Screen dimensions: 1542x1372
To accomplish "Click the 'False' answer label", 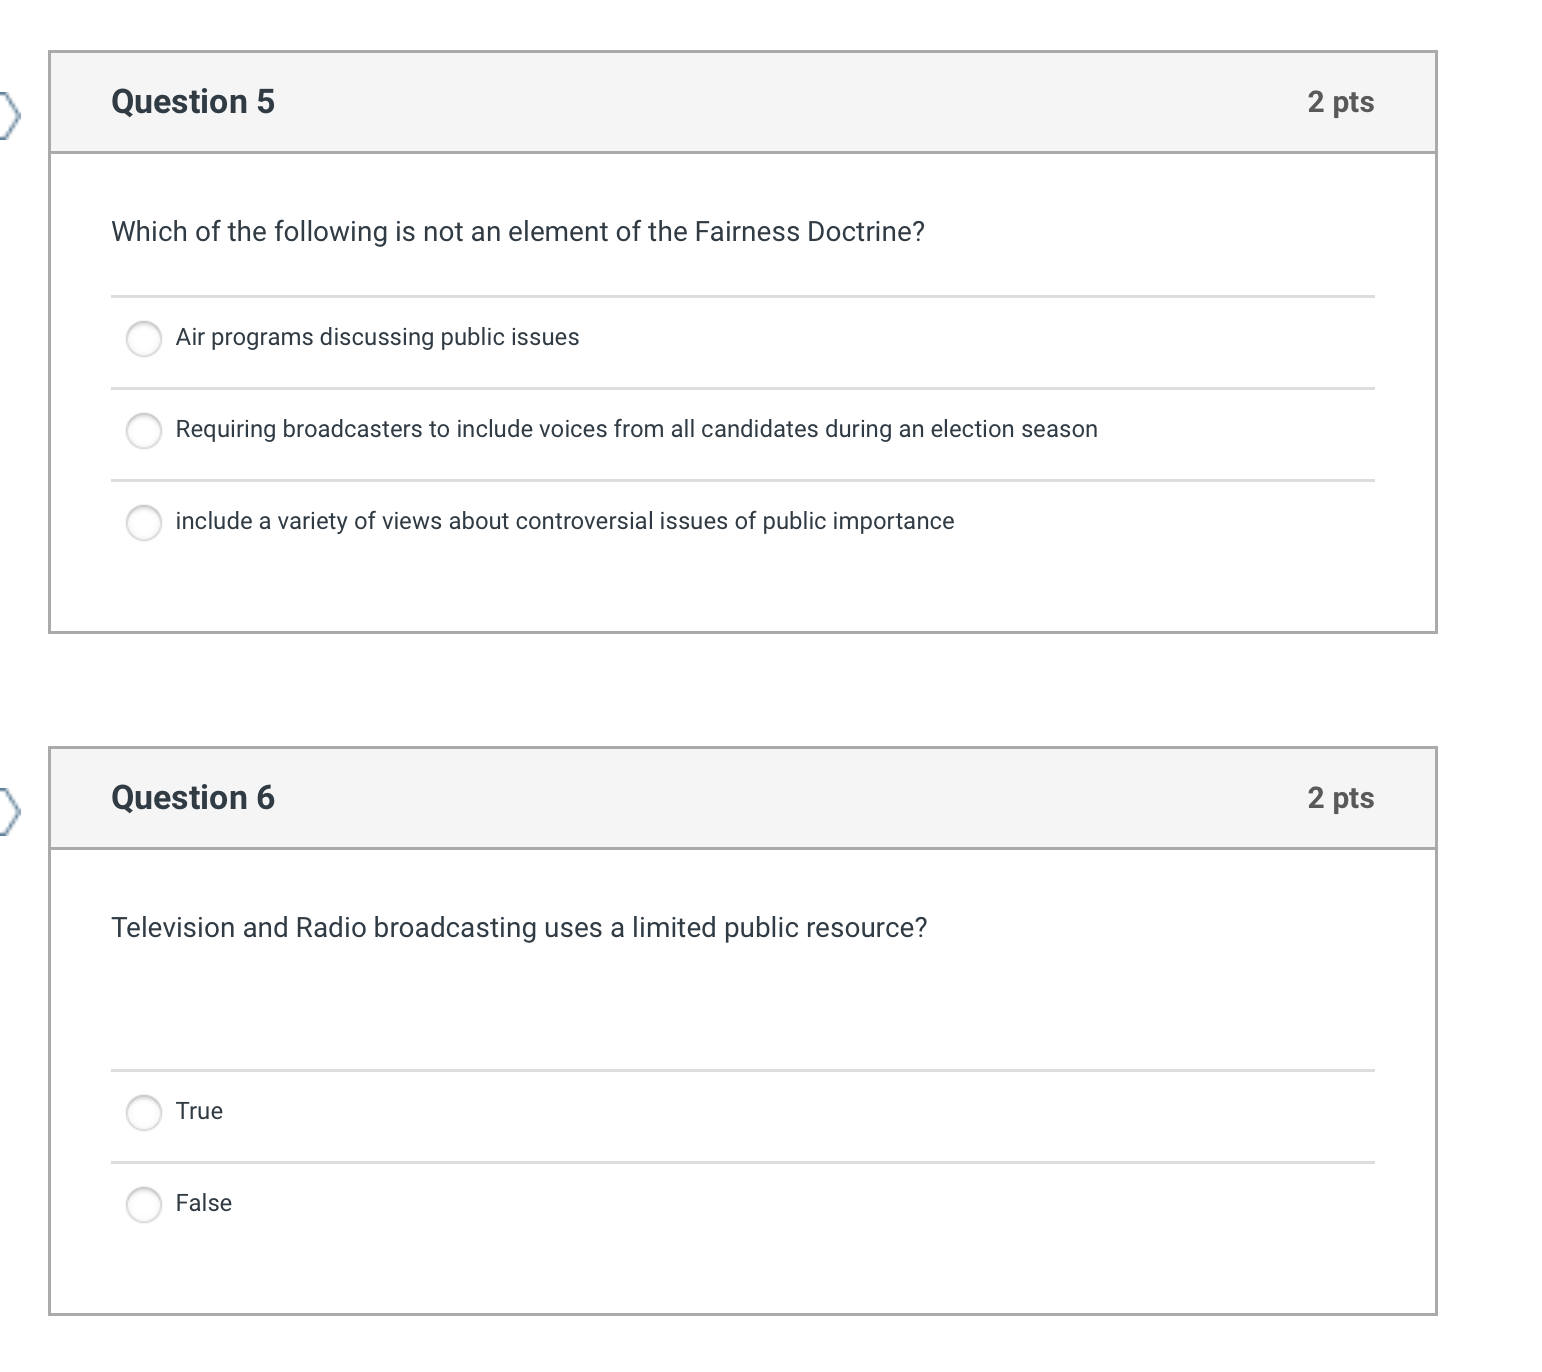I will pyautogui.click(x=203, y=1203).
